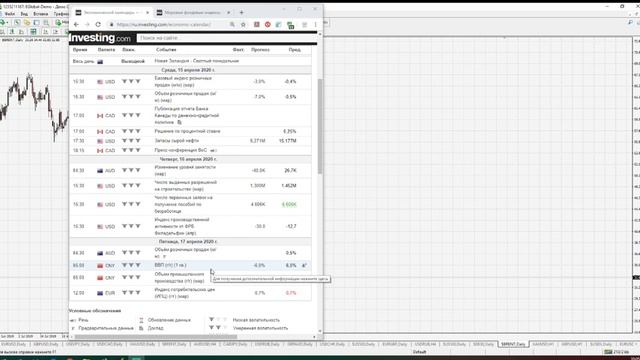Viewport: 640px width, 360px height.
Task: Click the Investing.com logo
Action: pos(100,38)
